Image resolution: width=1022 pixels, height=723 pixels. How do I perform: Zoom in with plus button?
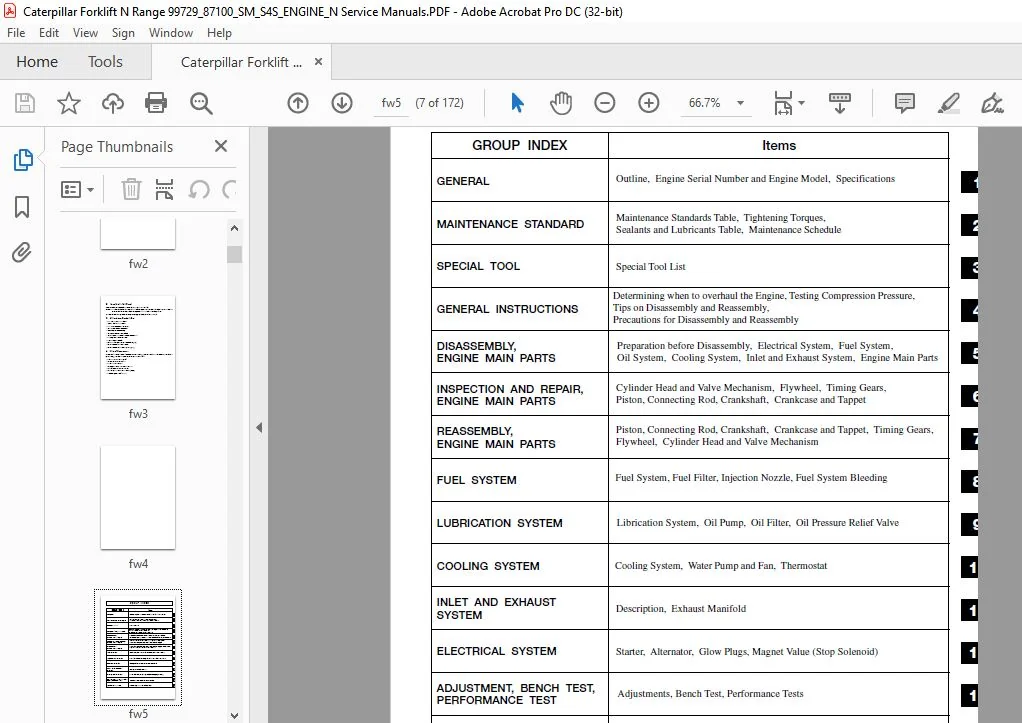[x=649, y=103]
